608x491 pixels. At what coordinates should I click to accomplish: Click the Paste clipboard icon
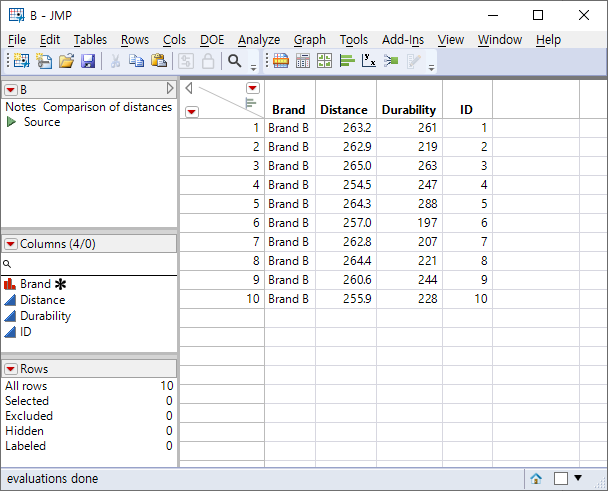pos(159,61)
